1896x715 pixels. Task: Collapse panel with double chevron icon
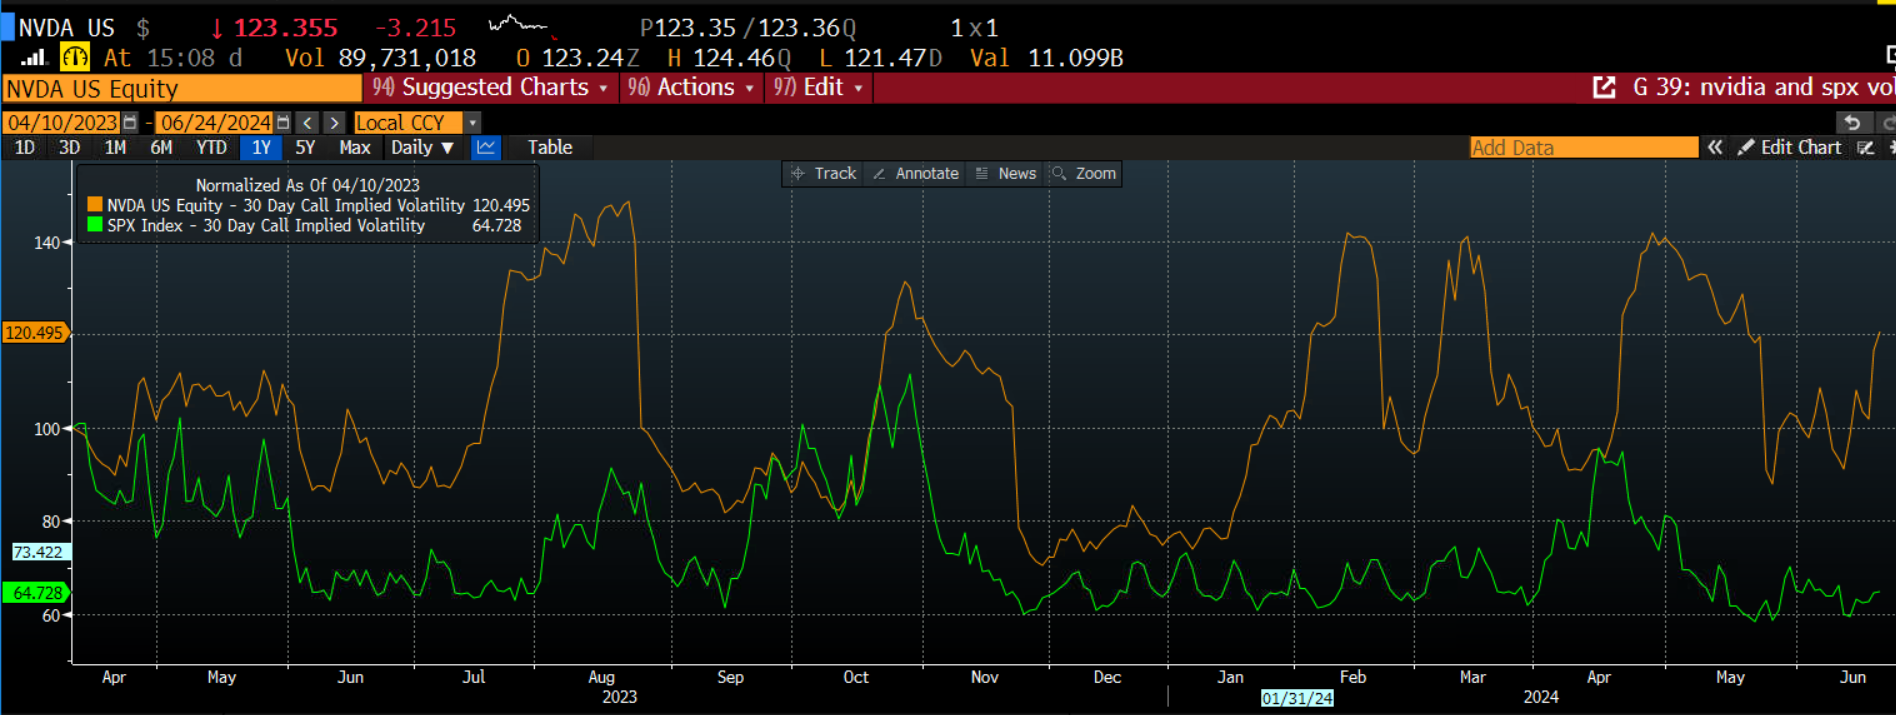click(x=1715, y=147)
